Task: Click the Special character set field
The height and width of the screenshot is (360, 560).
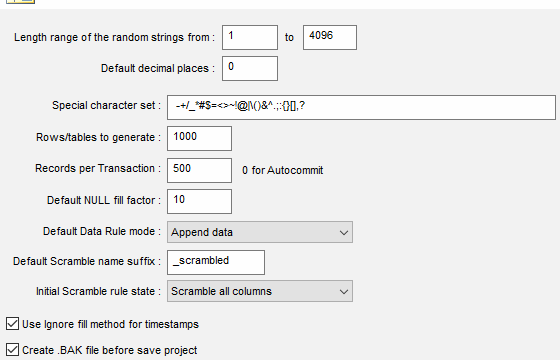Action: tap(361, 108)
